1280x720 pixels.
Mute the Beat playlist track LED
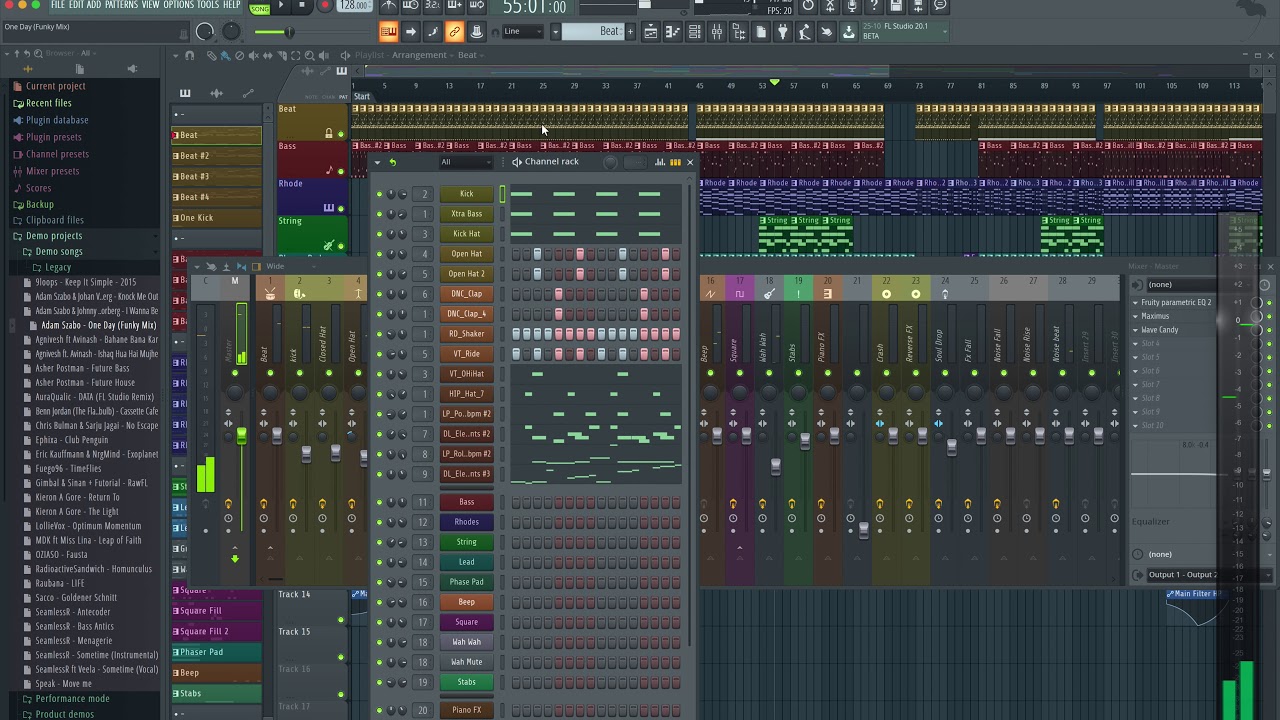tap(340, 134)
